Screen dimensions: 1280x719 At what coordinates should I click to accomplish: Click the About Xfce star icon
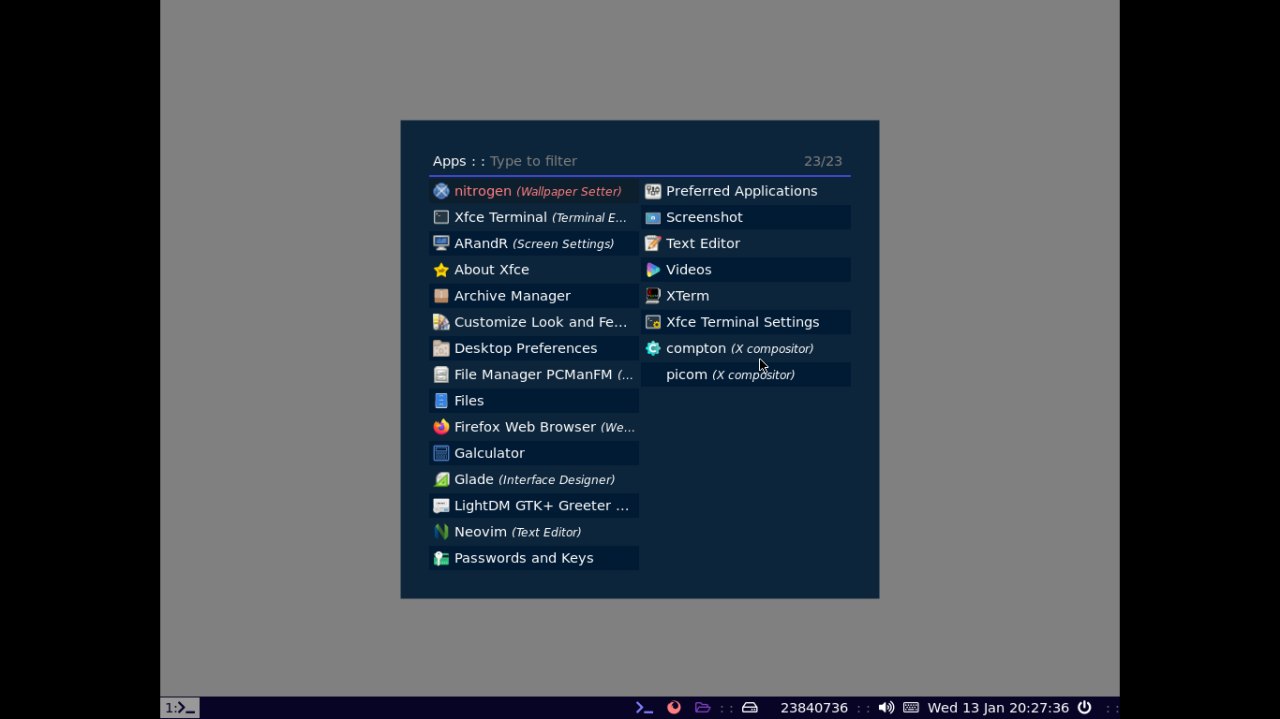(441, 270)
